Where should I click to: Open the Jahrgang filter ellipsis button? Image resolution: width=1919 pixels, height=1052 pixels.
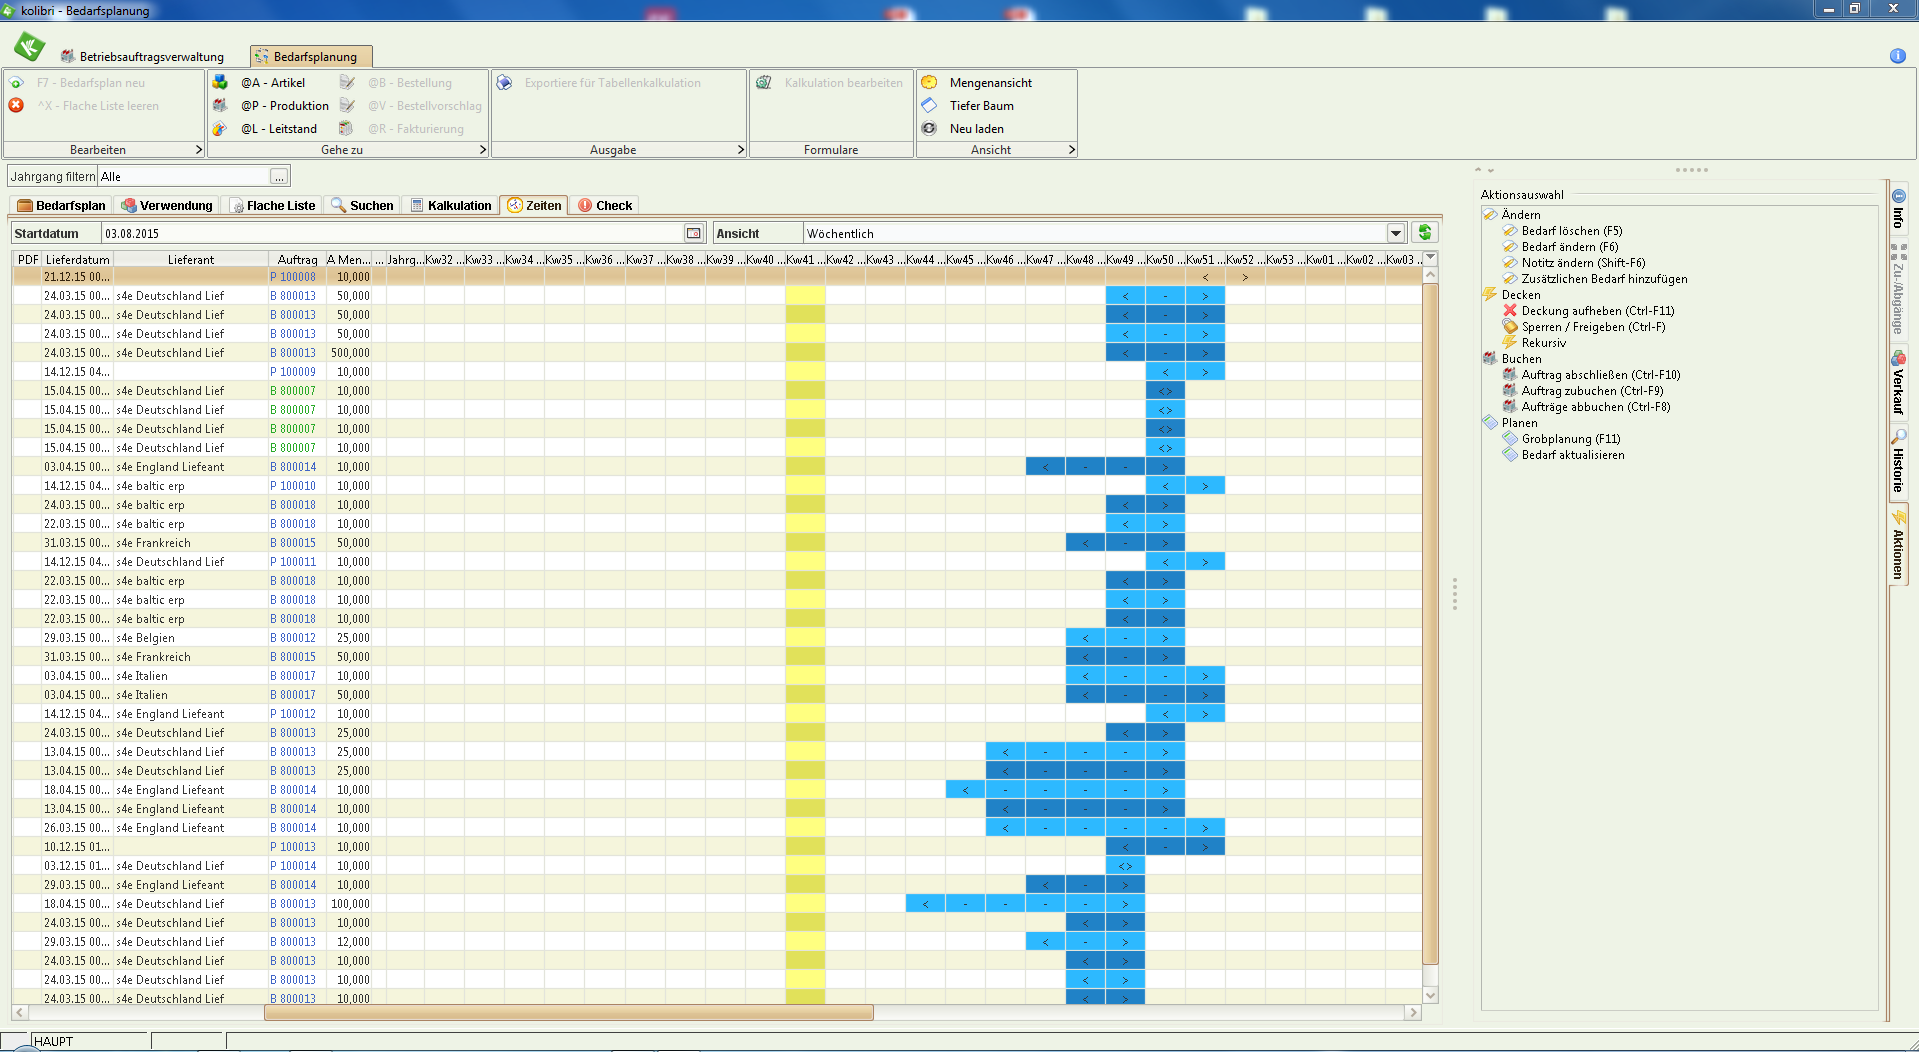279,177
